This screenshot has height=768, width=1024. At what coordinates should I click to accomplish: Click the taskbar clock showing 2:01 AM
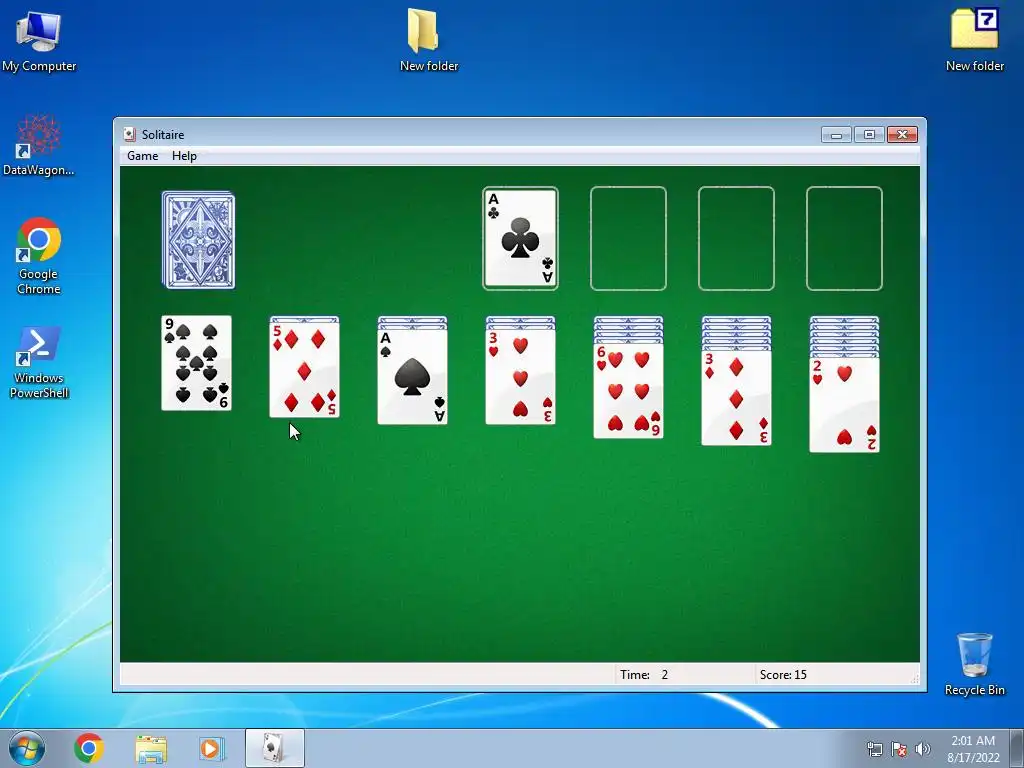(x=973, y=749)
